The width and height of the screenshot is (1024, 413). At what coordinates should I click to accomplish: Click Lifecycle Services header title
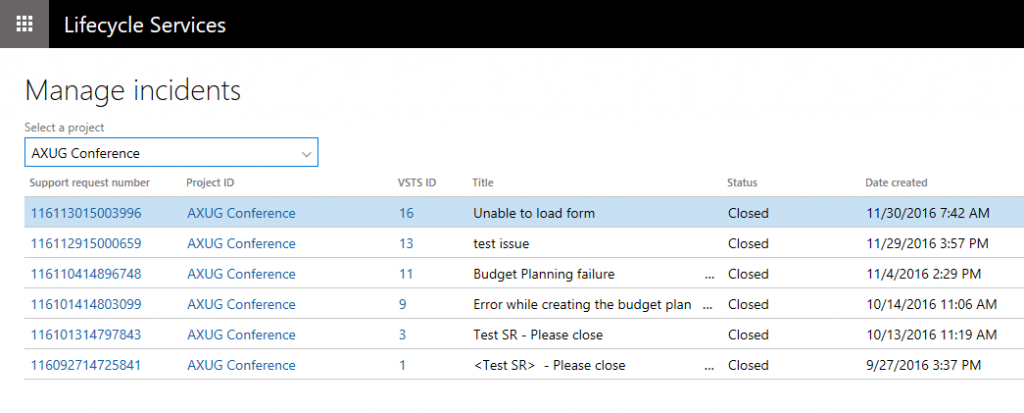pos(144,24)
